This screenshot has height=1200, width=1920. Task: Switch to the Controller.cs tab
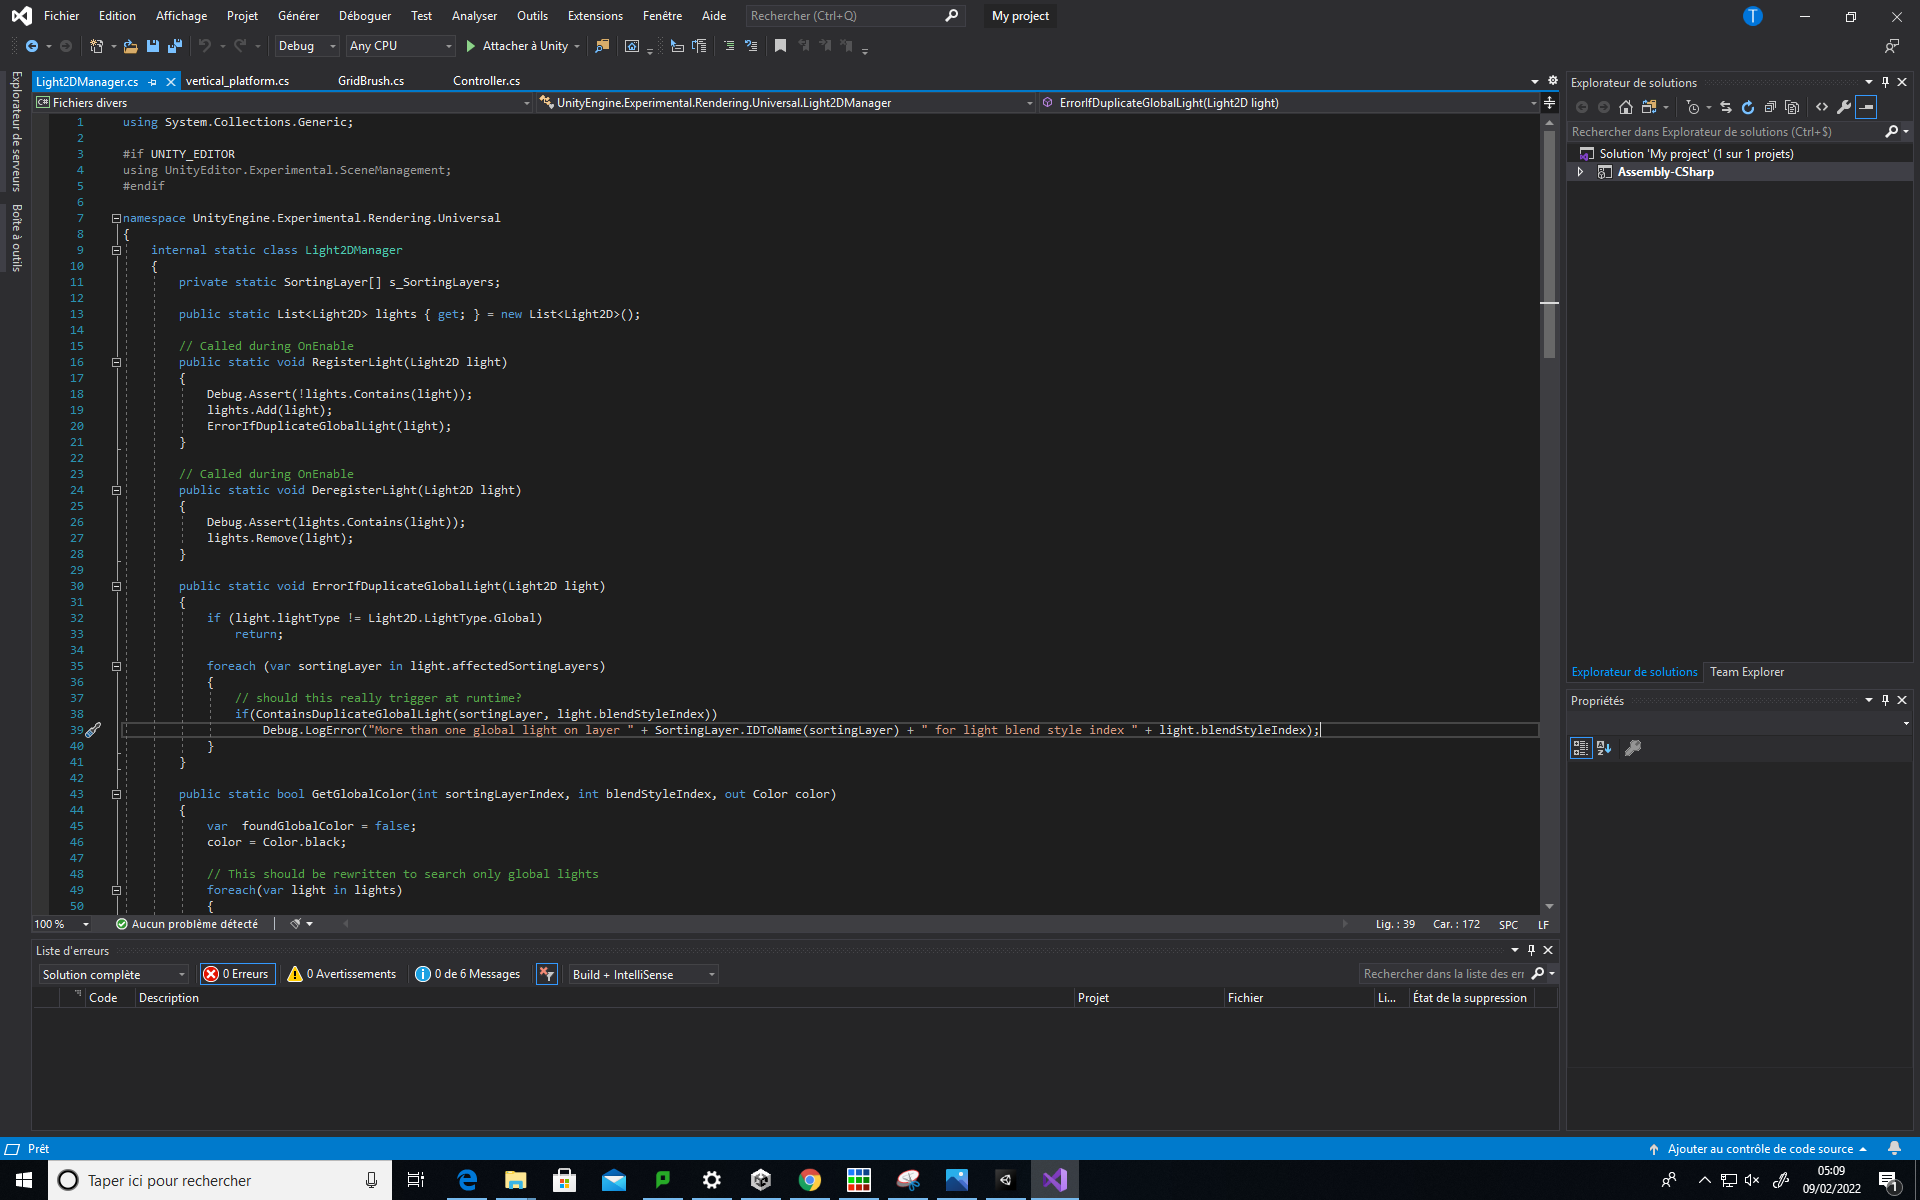(x=486, y=81)
